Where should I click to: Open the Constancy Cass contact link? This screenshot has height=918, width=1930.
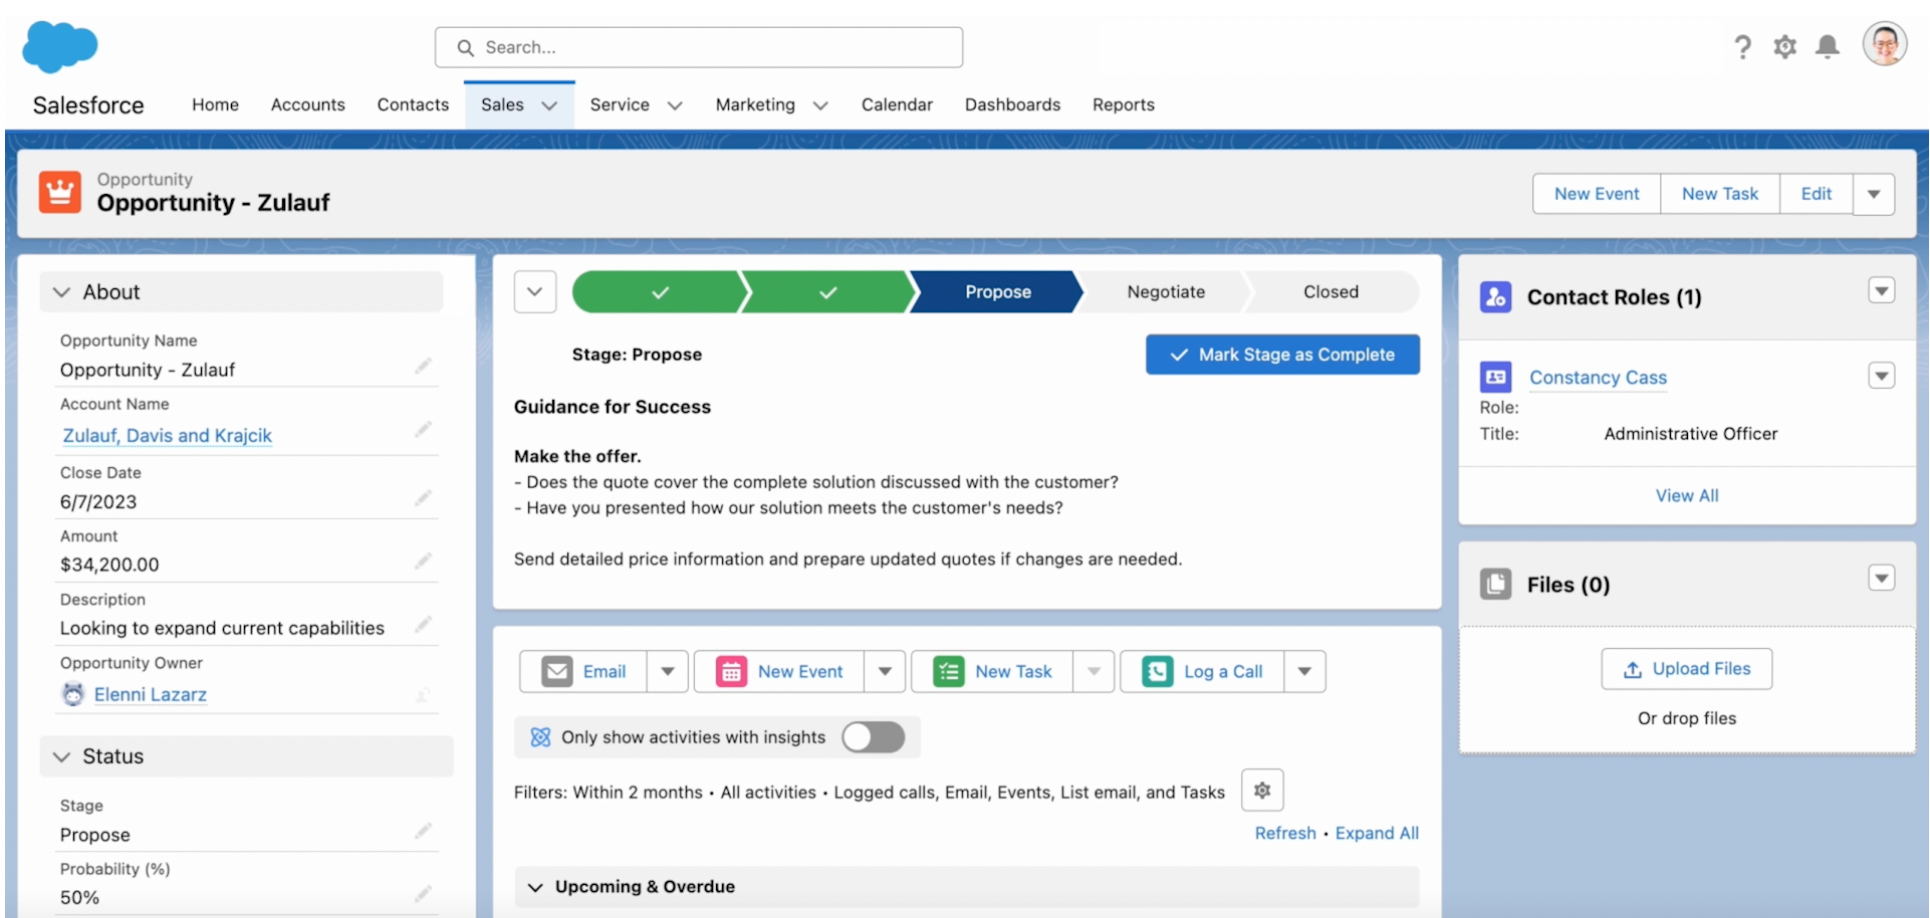point(1597,378)
